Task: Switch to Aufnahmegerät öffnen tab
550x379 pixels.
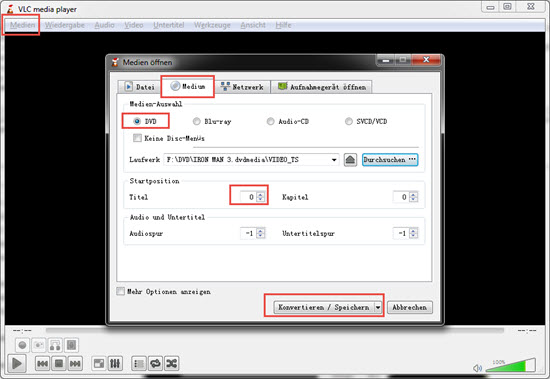Action: coord(322,87)
